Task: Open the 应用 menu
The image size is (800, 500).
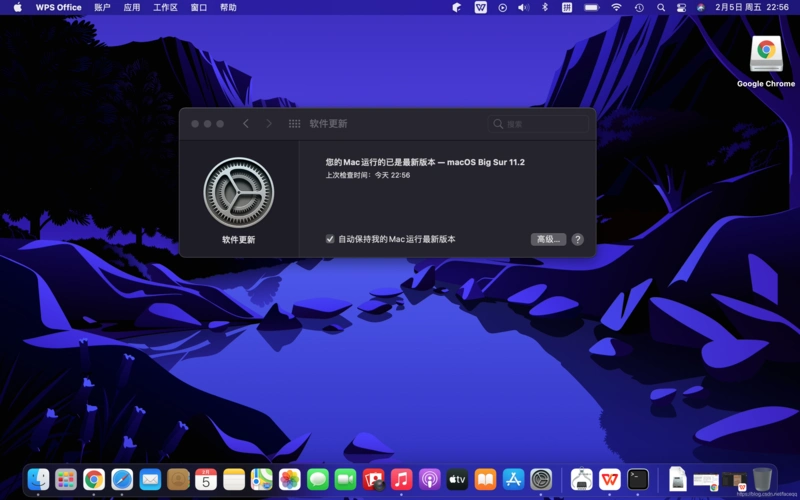Action: pyautogui.click(x=132, y=7)
